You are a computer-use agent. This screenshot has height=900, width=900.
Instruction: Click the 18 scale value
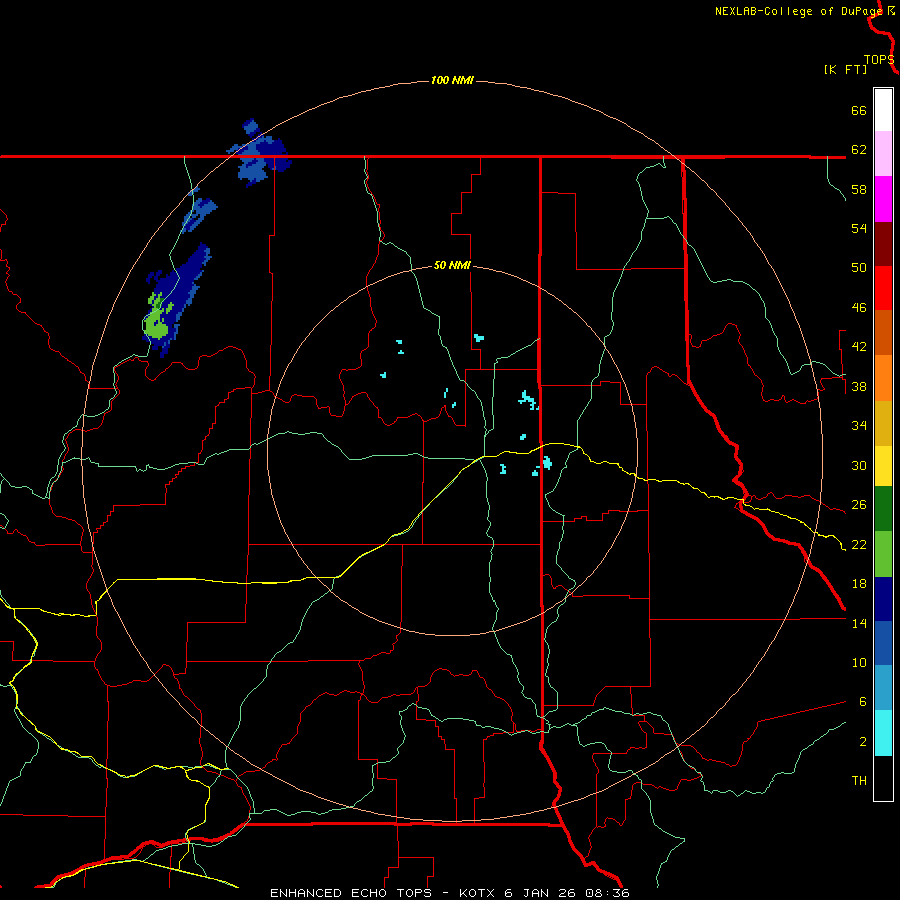859,584
